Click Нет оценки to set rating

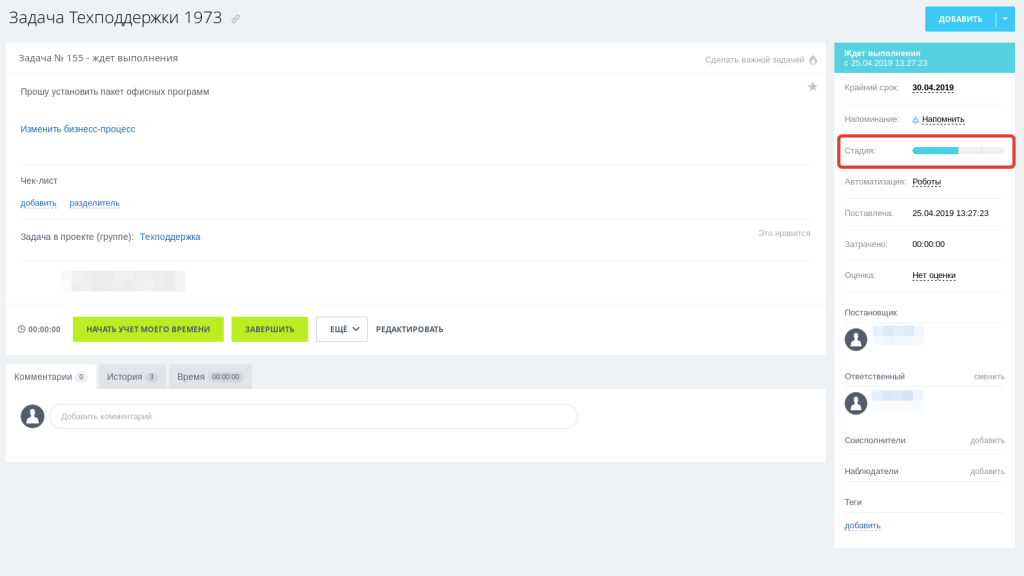pos(934,276)
